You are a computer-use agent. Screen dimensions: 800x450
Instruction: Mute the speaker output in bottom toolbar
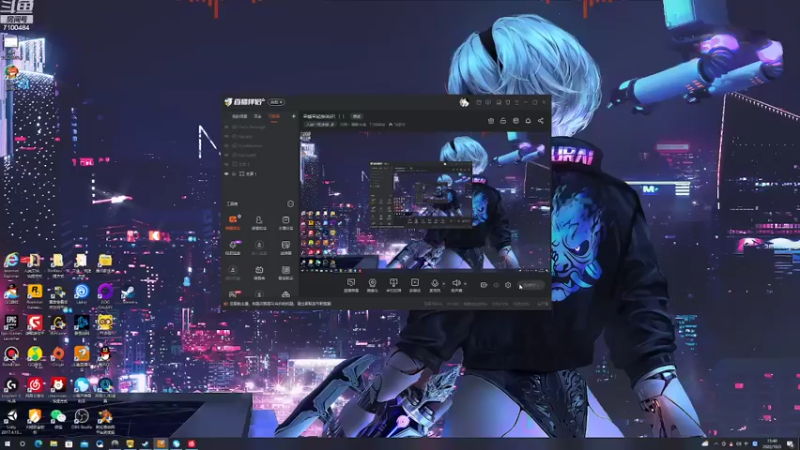456,285
